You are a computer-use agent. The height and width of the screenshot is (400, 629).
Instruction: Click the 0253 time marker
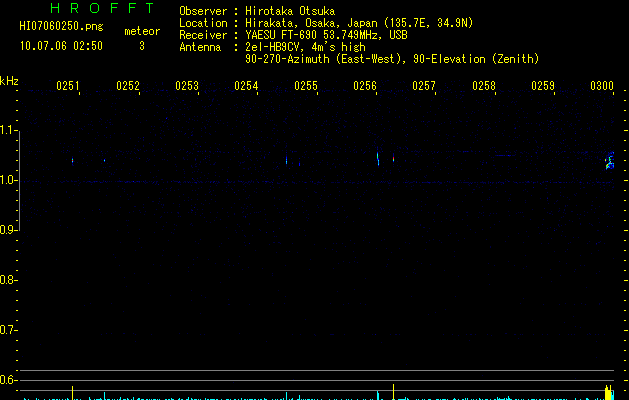(187, 86)
